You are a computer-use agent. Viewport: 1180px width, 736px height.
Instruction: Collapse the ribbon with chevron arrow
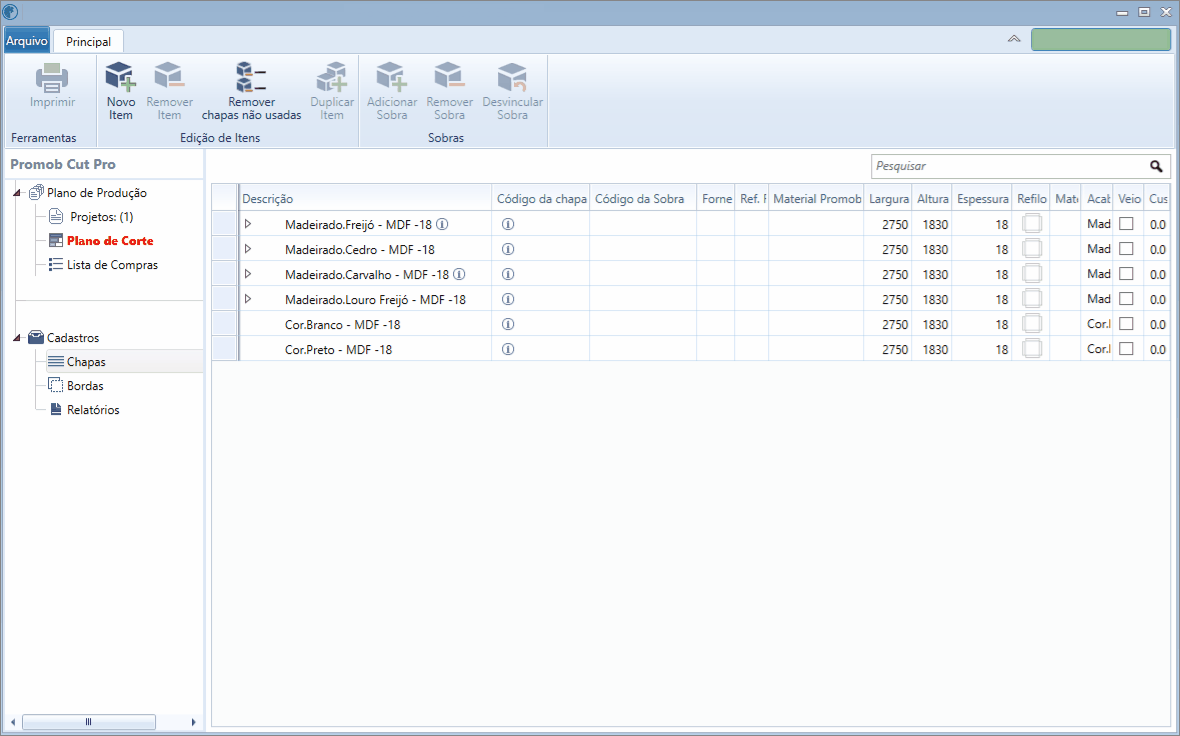[1014, 38]
